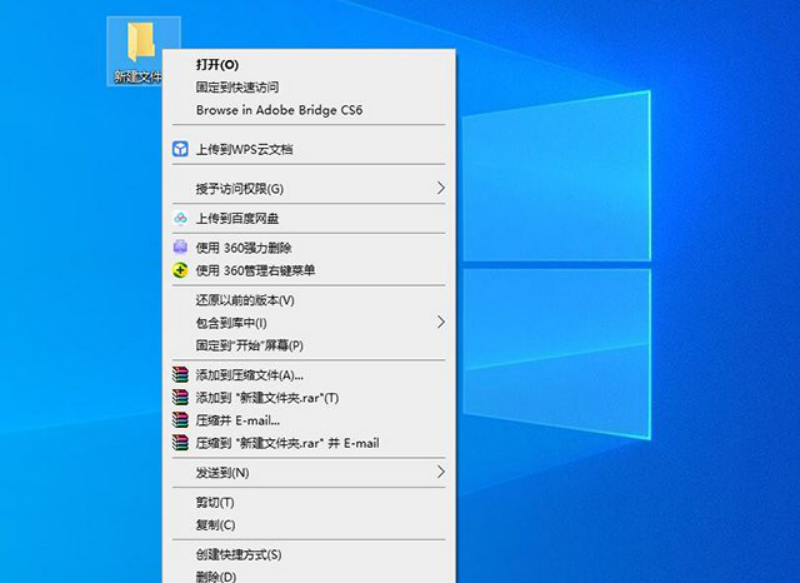The width and height of the screenshot is (800, 583).
Task: Choose 复制(C) to copy the folder
Action: coord(215,525)
